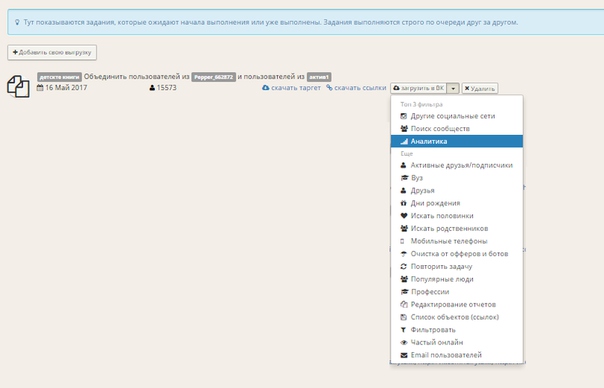Open the Аналитика menu entry
Viewport: 604px width, 388px height.
pos(457,141)
